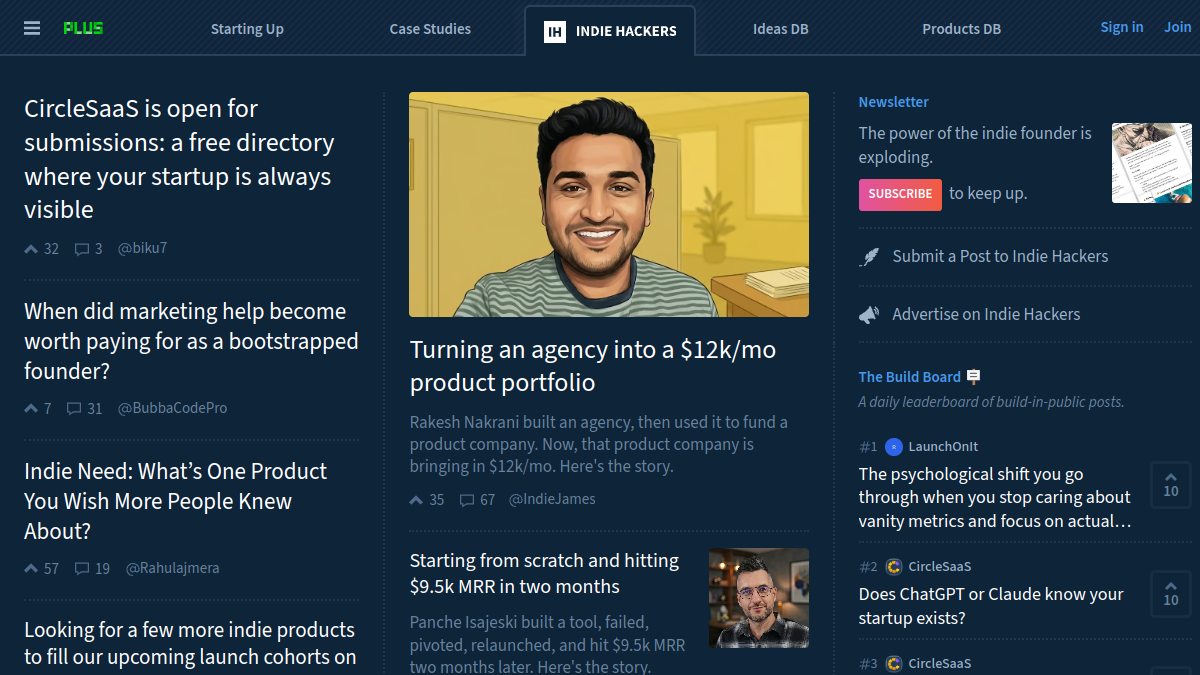Open the Newsletter heading link
Screen dimensions: 1200x675
click(x=894, y=102)
